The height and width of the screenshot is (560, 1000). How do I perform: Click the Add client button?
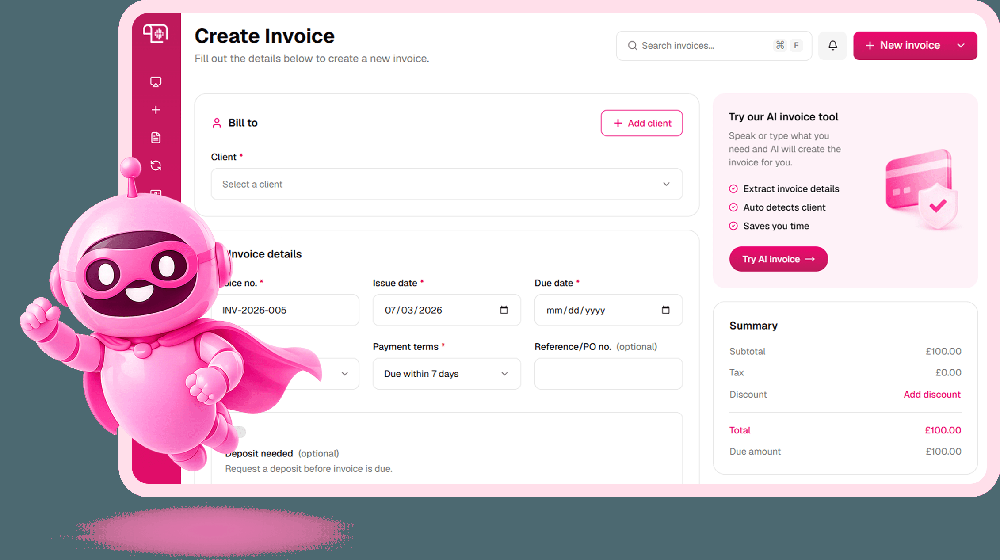(642, 123)
